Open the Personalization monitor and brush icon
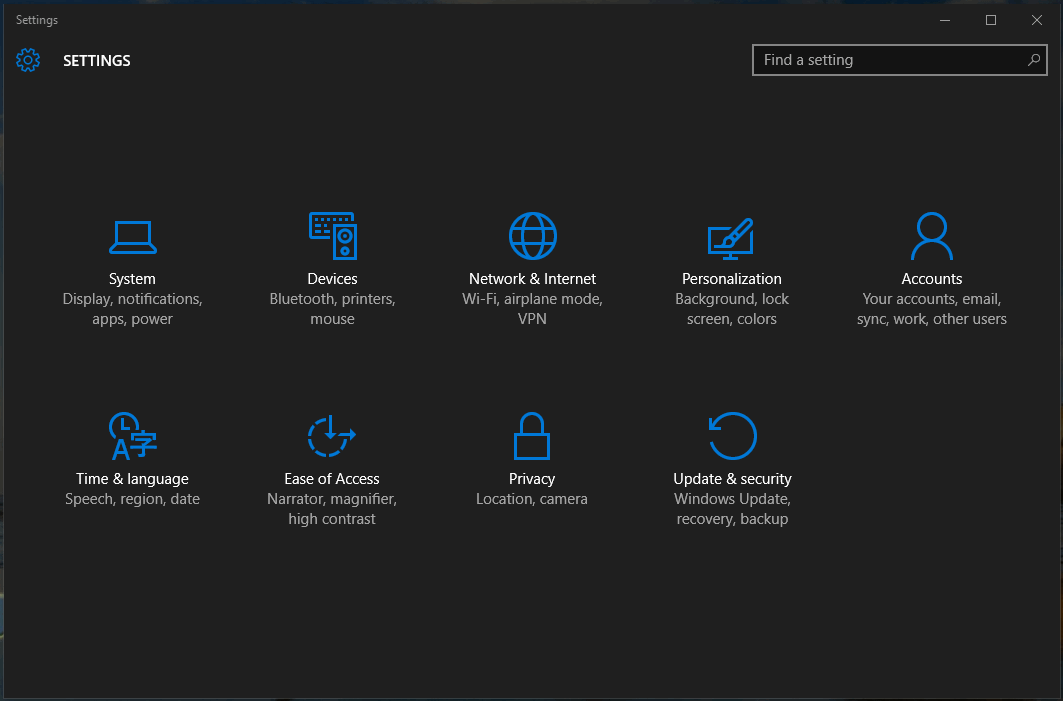 (x=731, y=238)
